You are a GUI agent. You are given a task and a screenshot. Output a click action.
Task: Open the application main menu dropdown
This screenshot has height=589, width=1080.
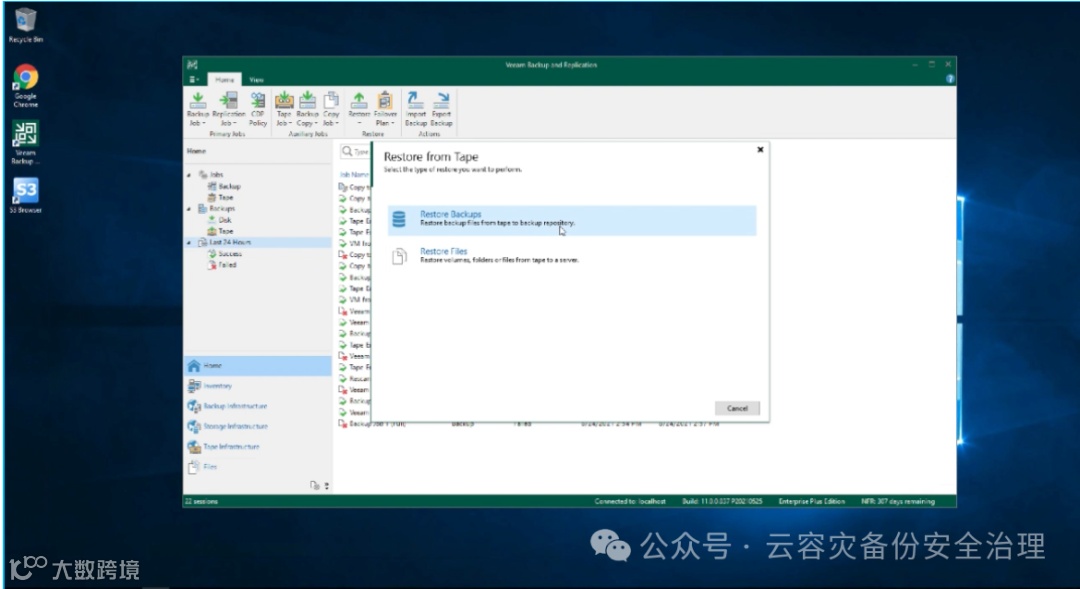pyautogui.click(x=195, y=80)
